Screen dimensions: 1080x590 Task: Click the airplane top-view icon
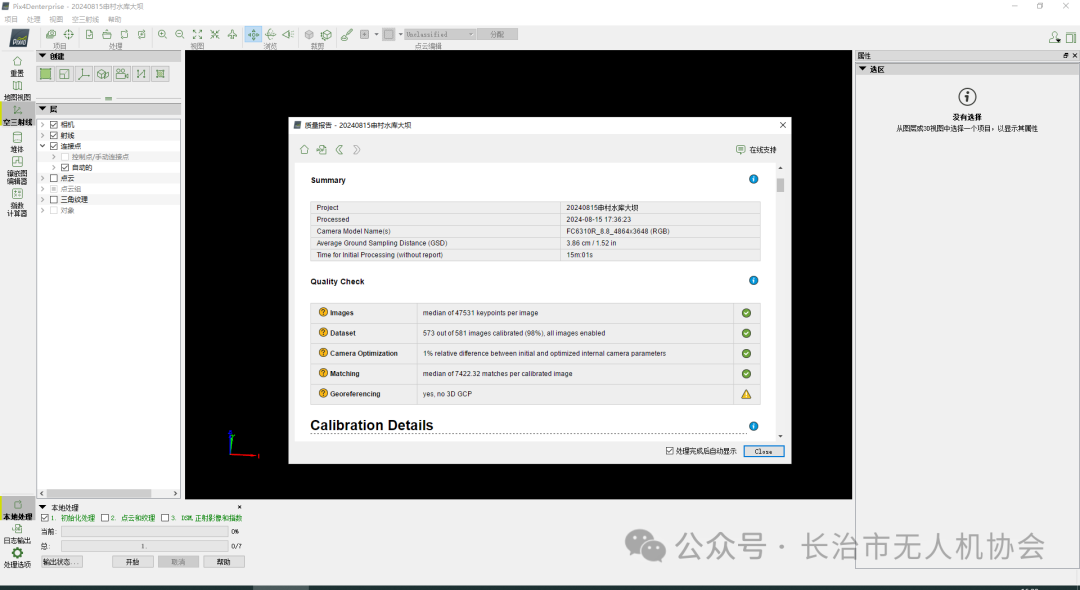(x=232, y=34)
